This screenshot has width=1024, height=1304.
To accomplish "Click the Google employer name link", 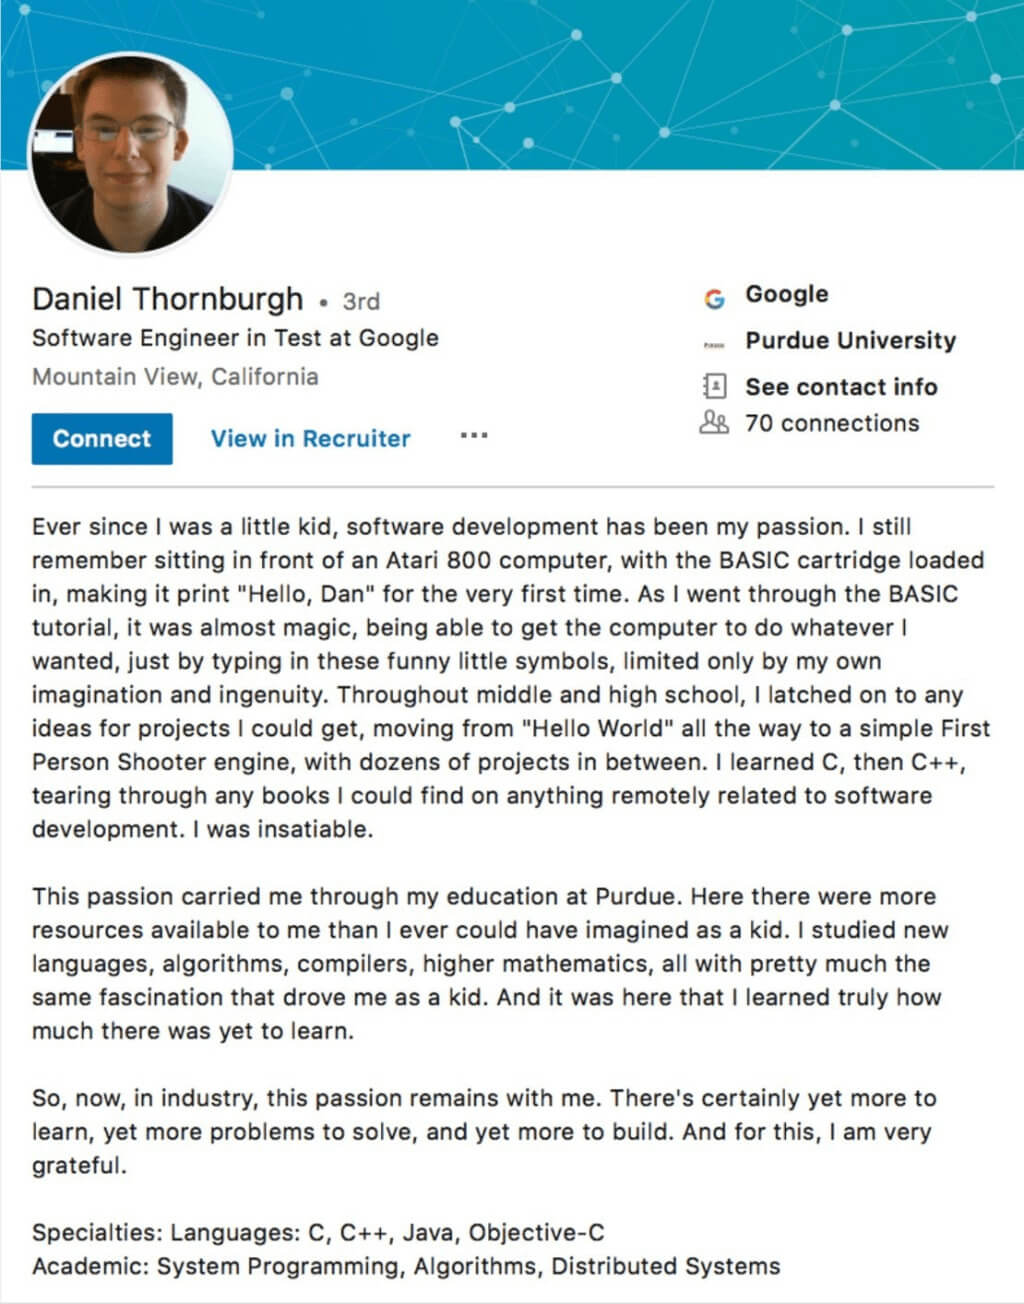I will (x=786, y=294).
